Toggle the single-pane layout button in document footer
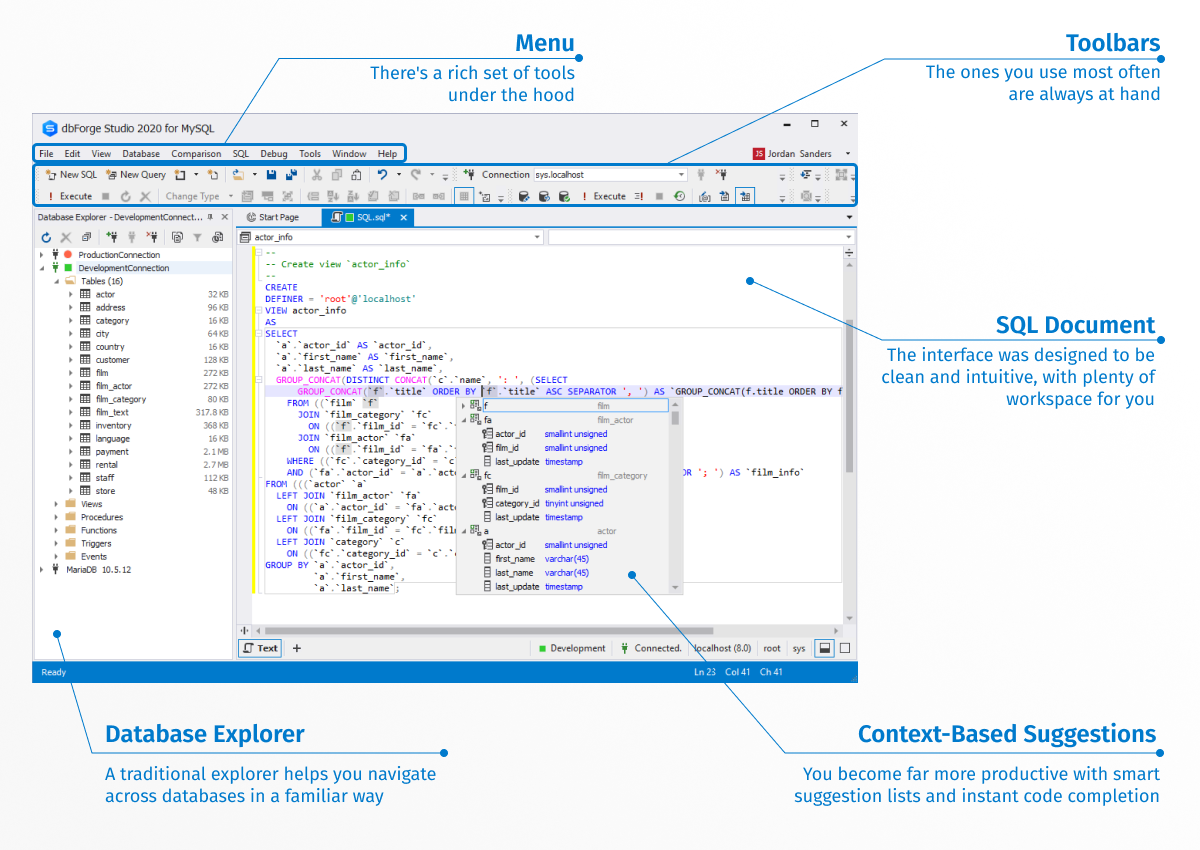 tap(845, 648)
